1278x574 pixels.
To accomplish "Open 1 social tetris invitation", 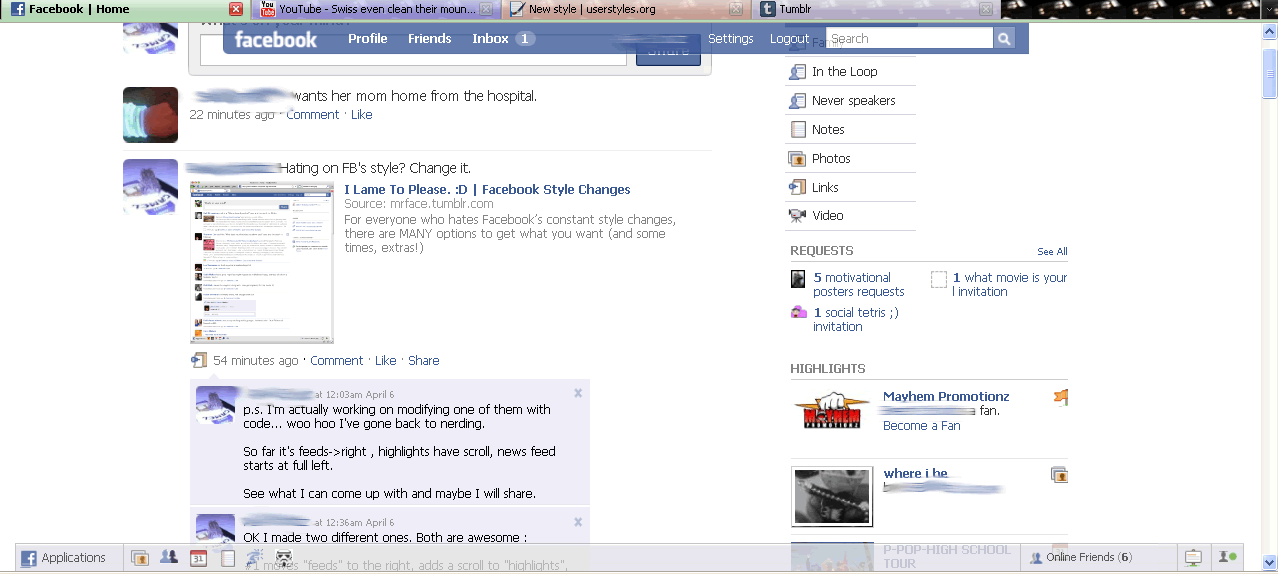I will pyautogui.click(x=855, y=320).
